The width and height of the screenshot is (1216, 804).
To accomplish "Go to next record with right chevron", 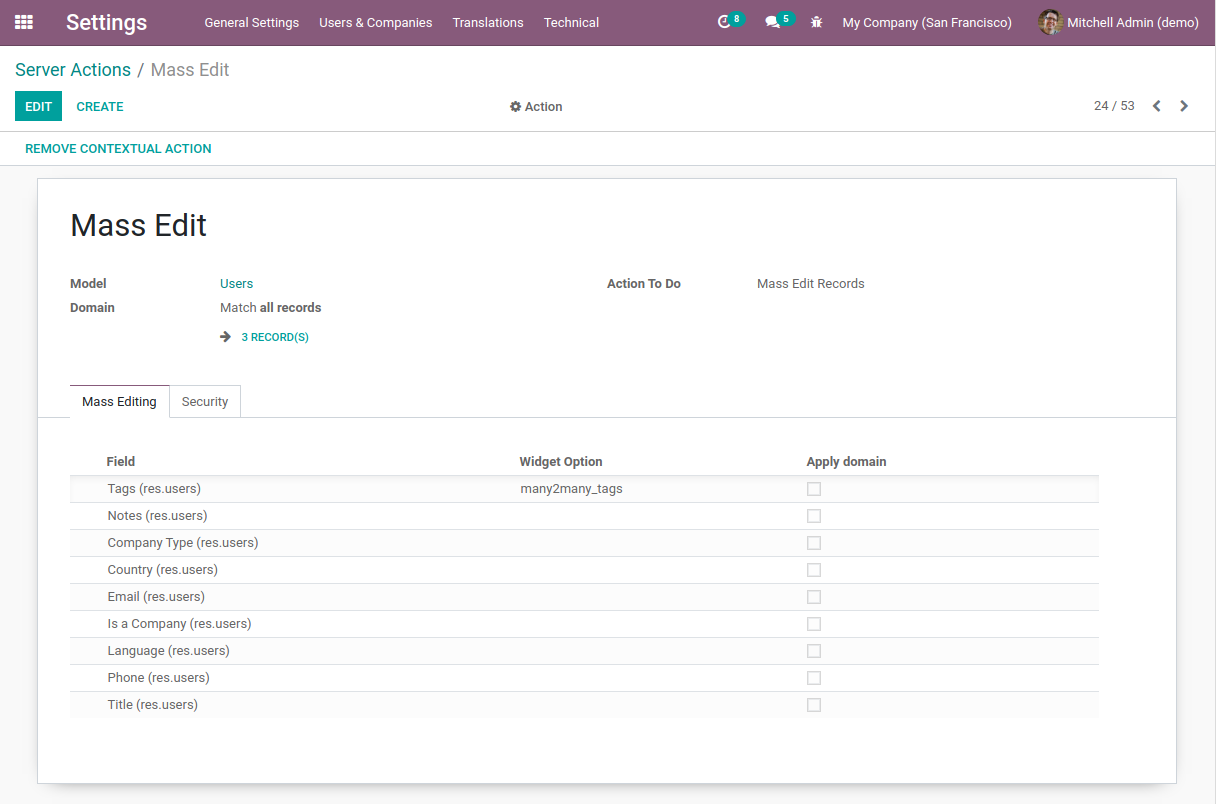I will 1184,105.
